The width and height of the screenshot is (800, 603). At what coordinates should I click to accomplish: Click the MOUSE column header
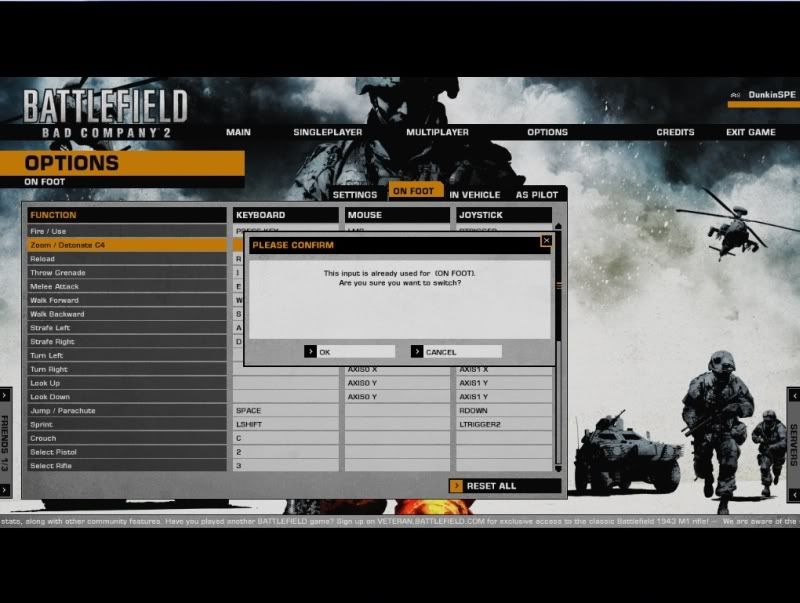tap(397, 215)
